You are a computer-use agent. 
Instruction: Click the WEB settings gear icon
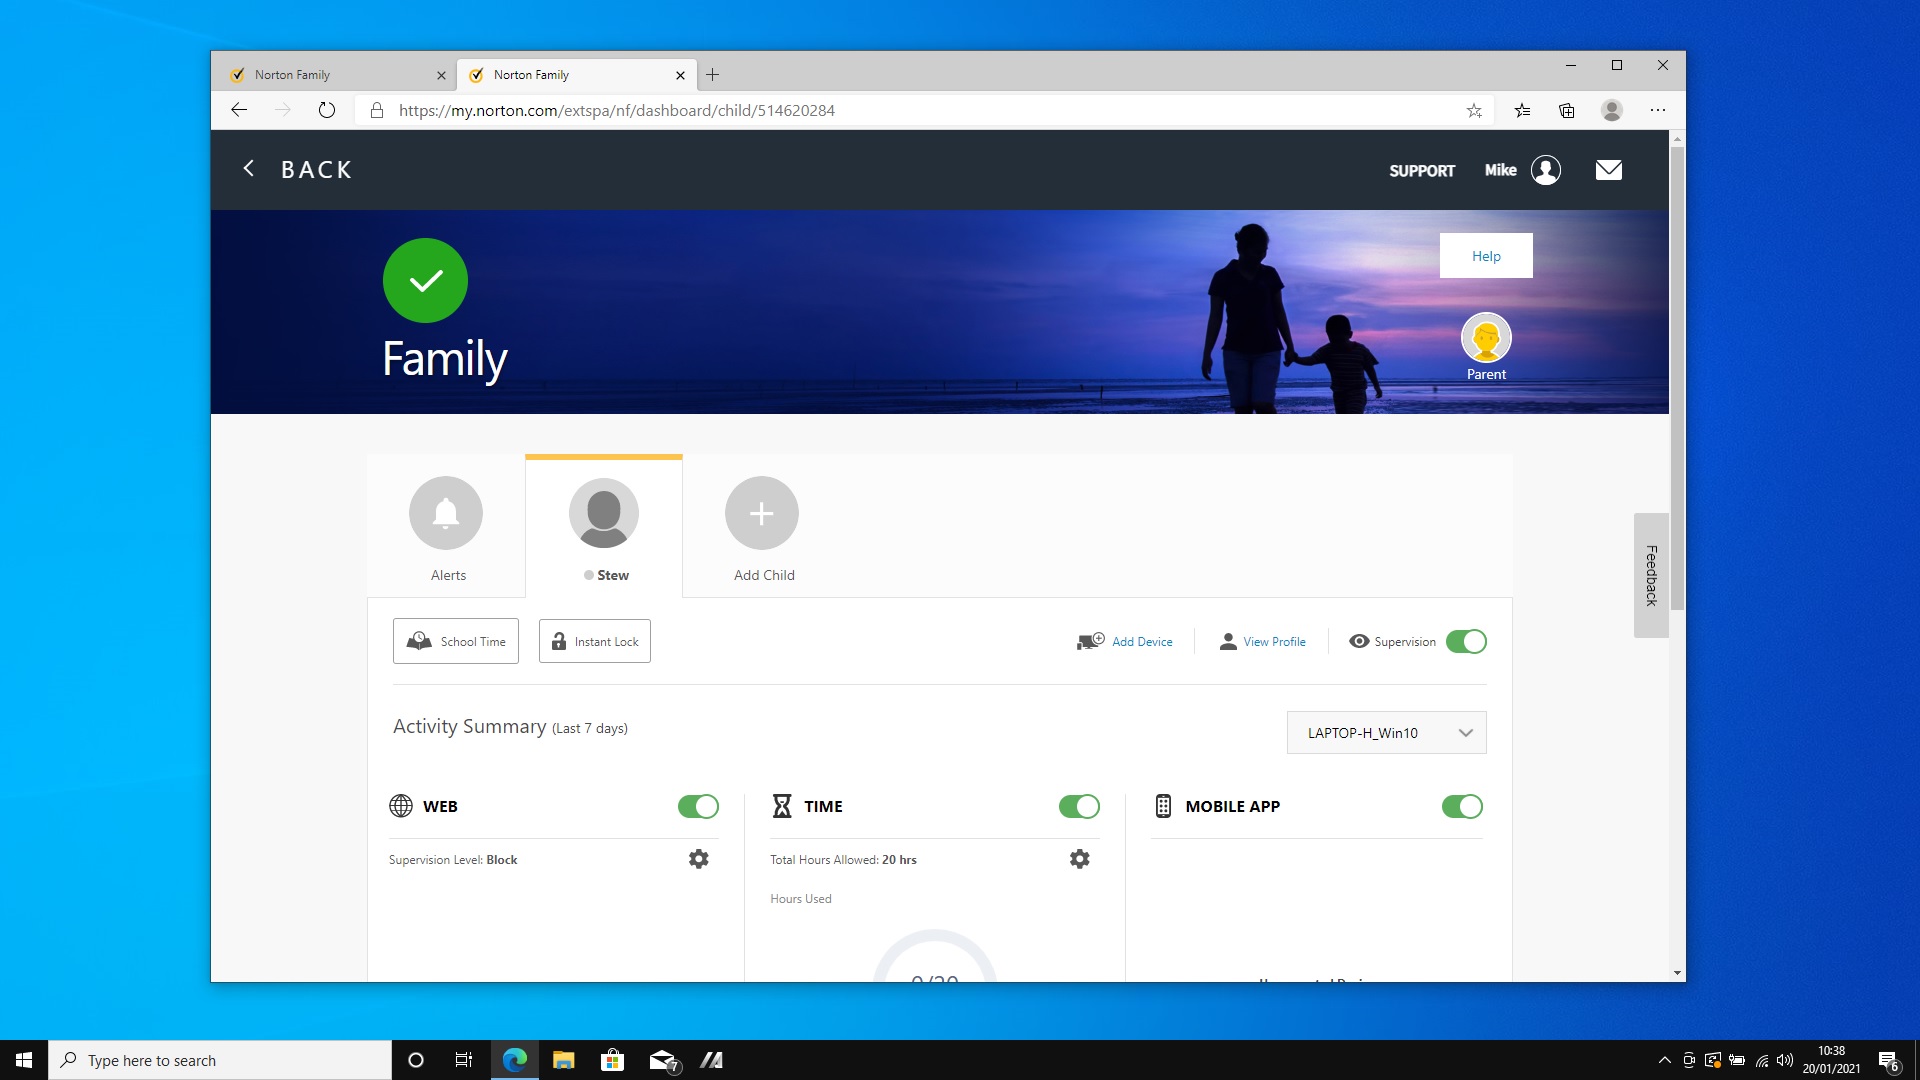[698, 858]
